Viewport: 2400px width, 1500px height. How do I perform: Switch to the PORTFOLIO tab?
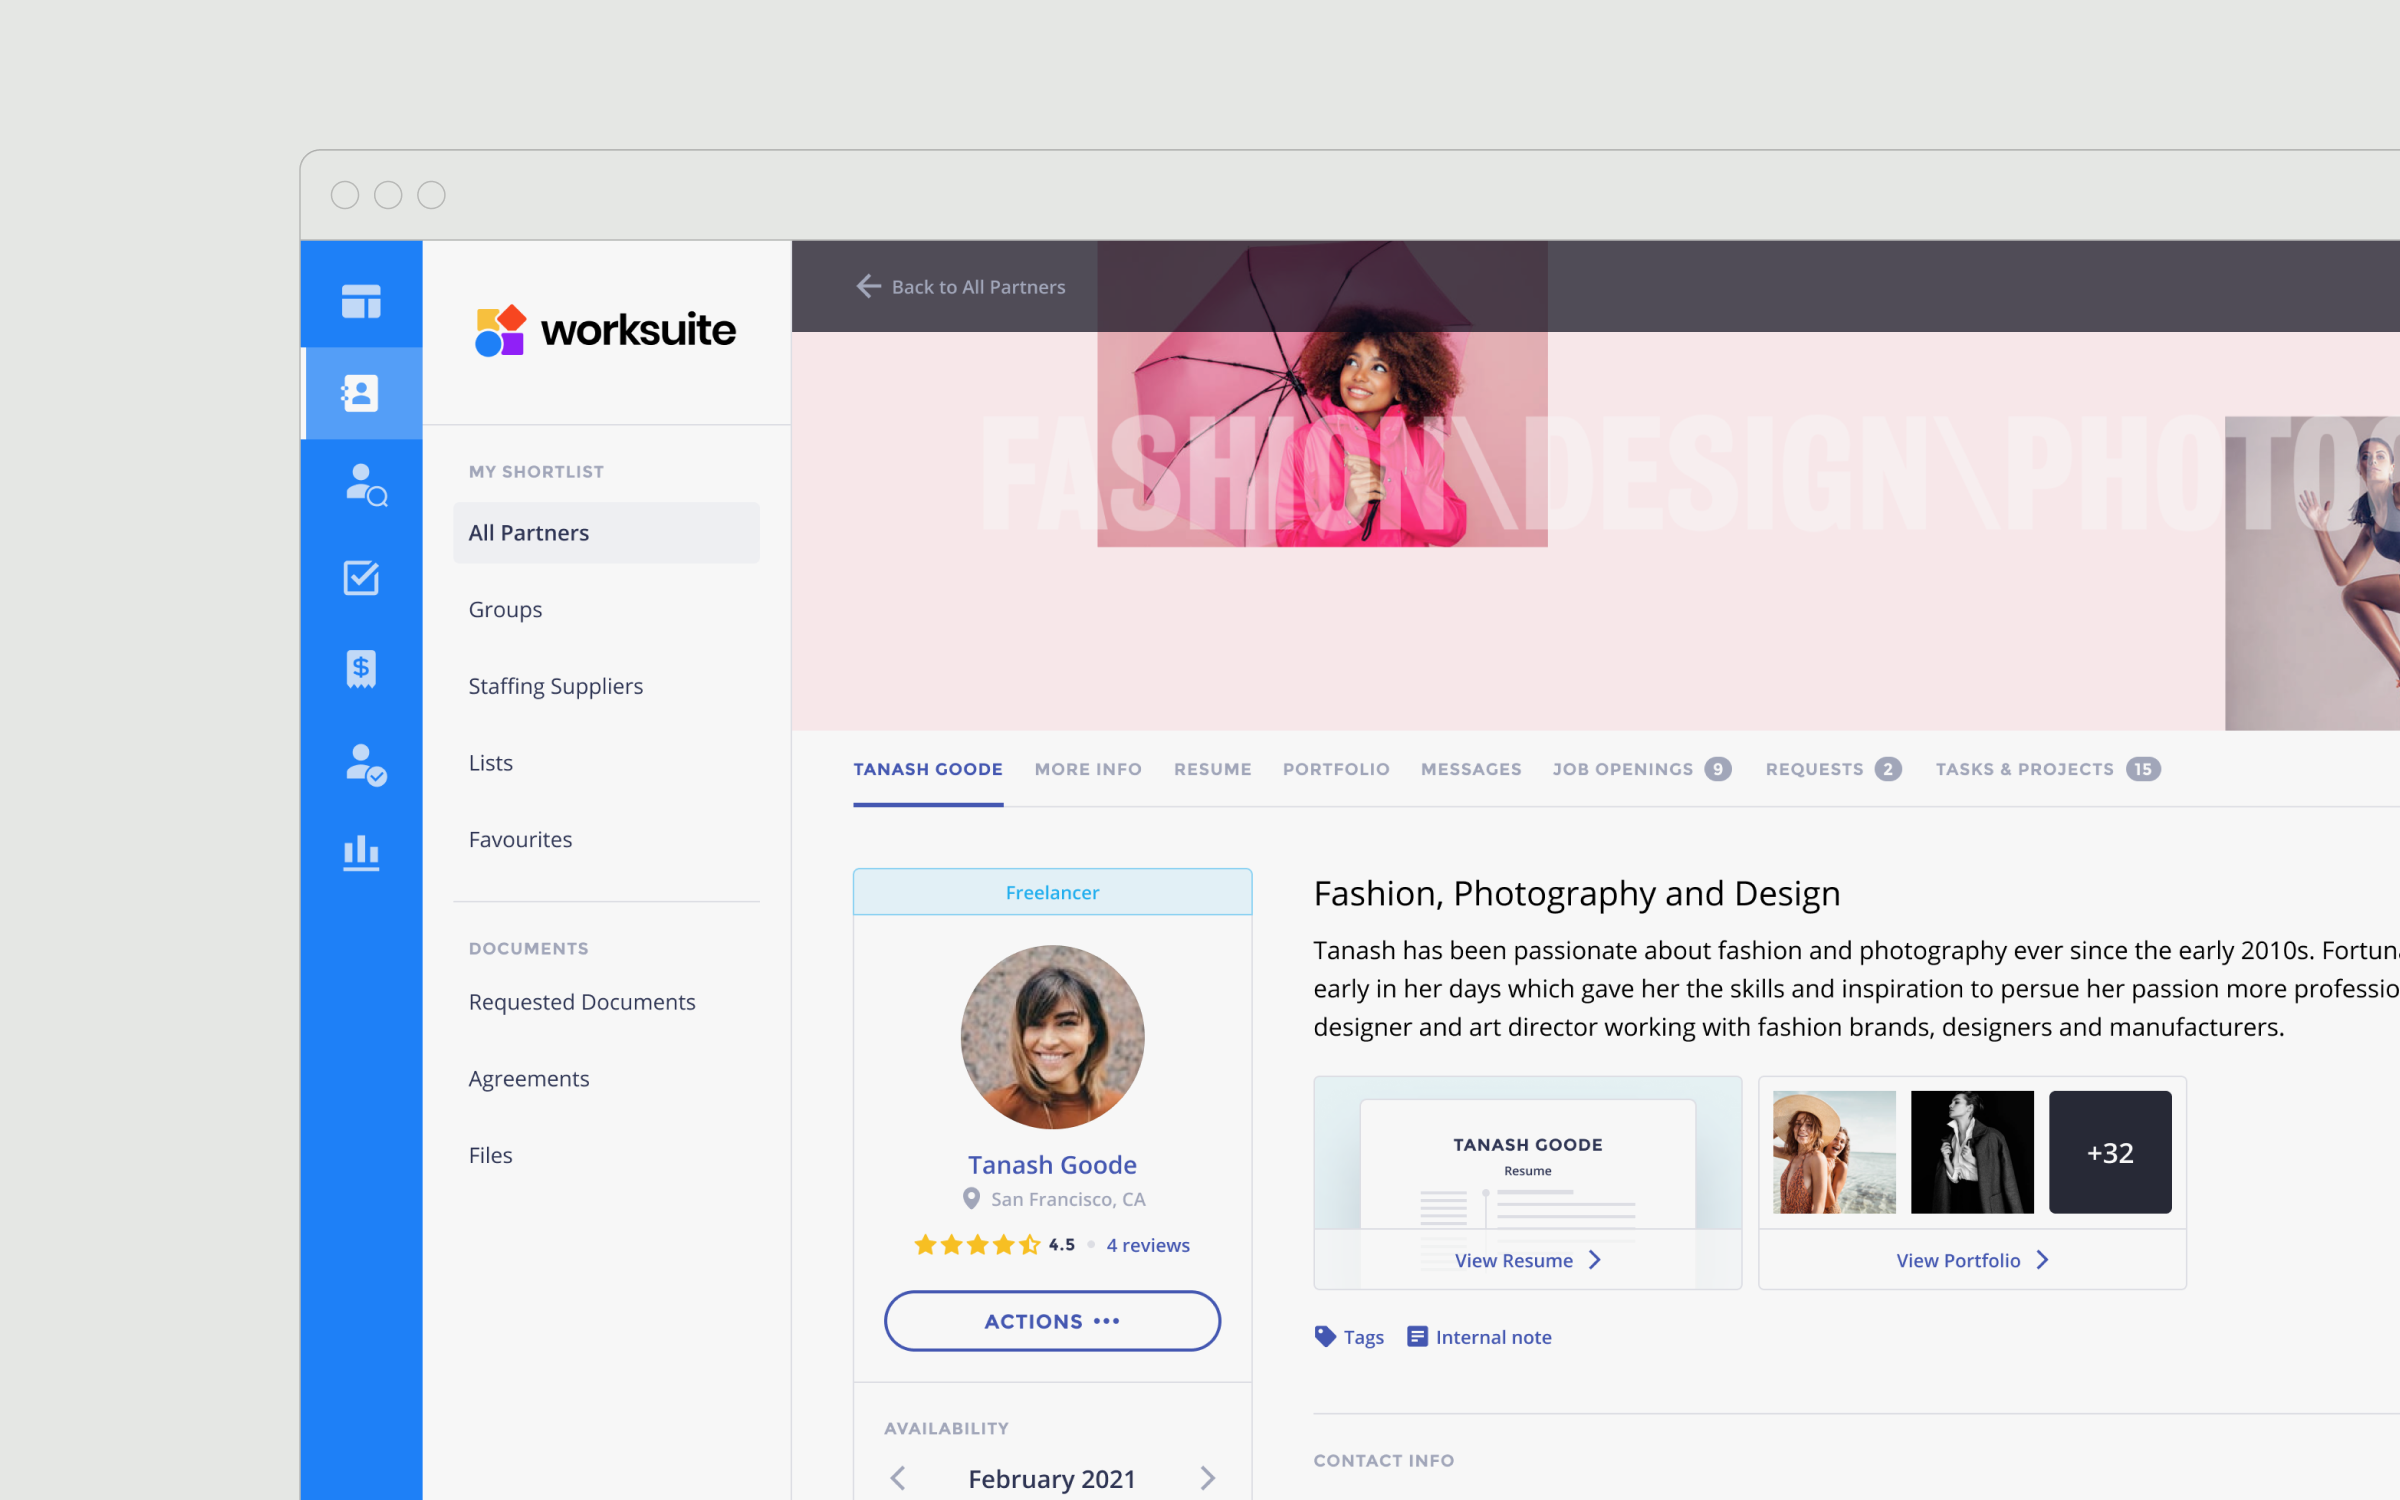(1336, 769)
